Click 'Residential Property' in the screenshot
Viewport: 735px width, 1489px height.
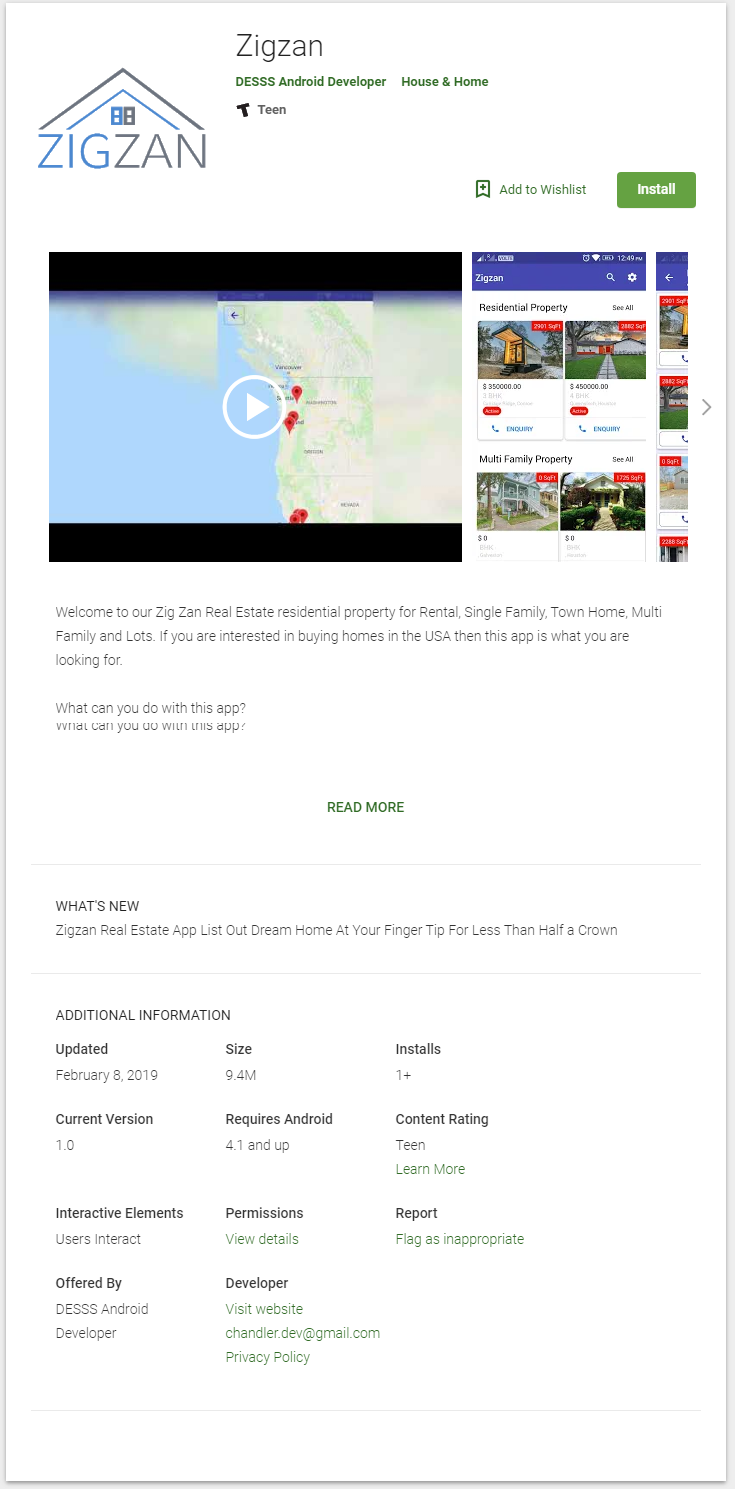[523, 307]
